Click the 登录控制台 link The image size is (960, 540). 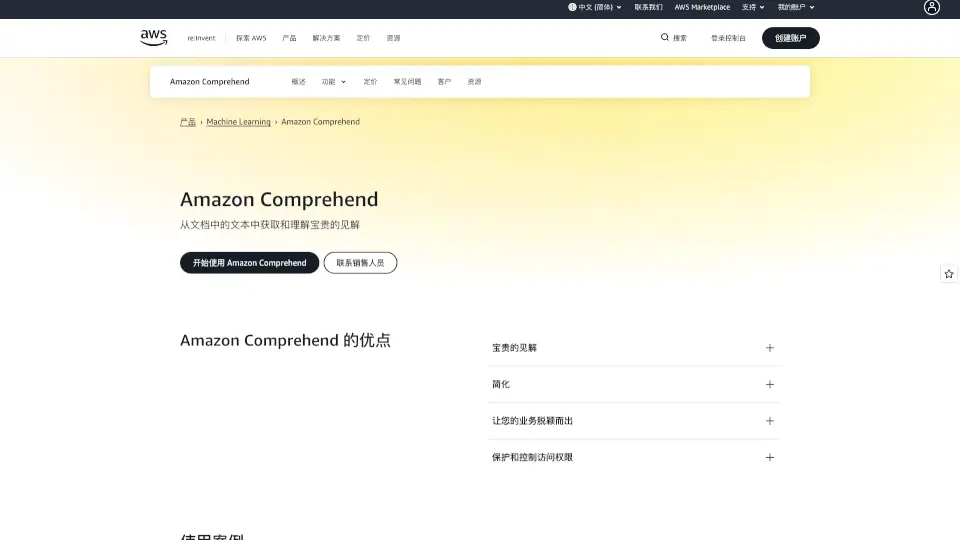click(x=728, y=38)
